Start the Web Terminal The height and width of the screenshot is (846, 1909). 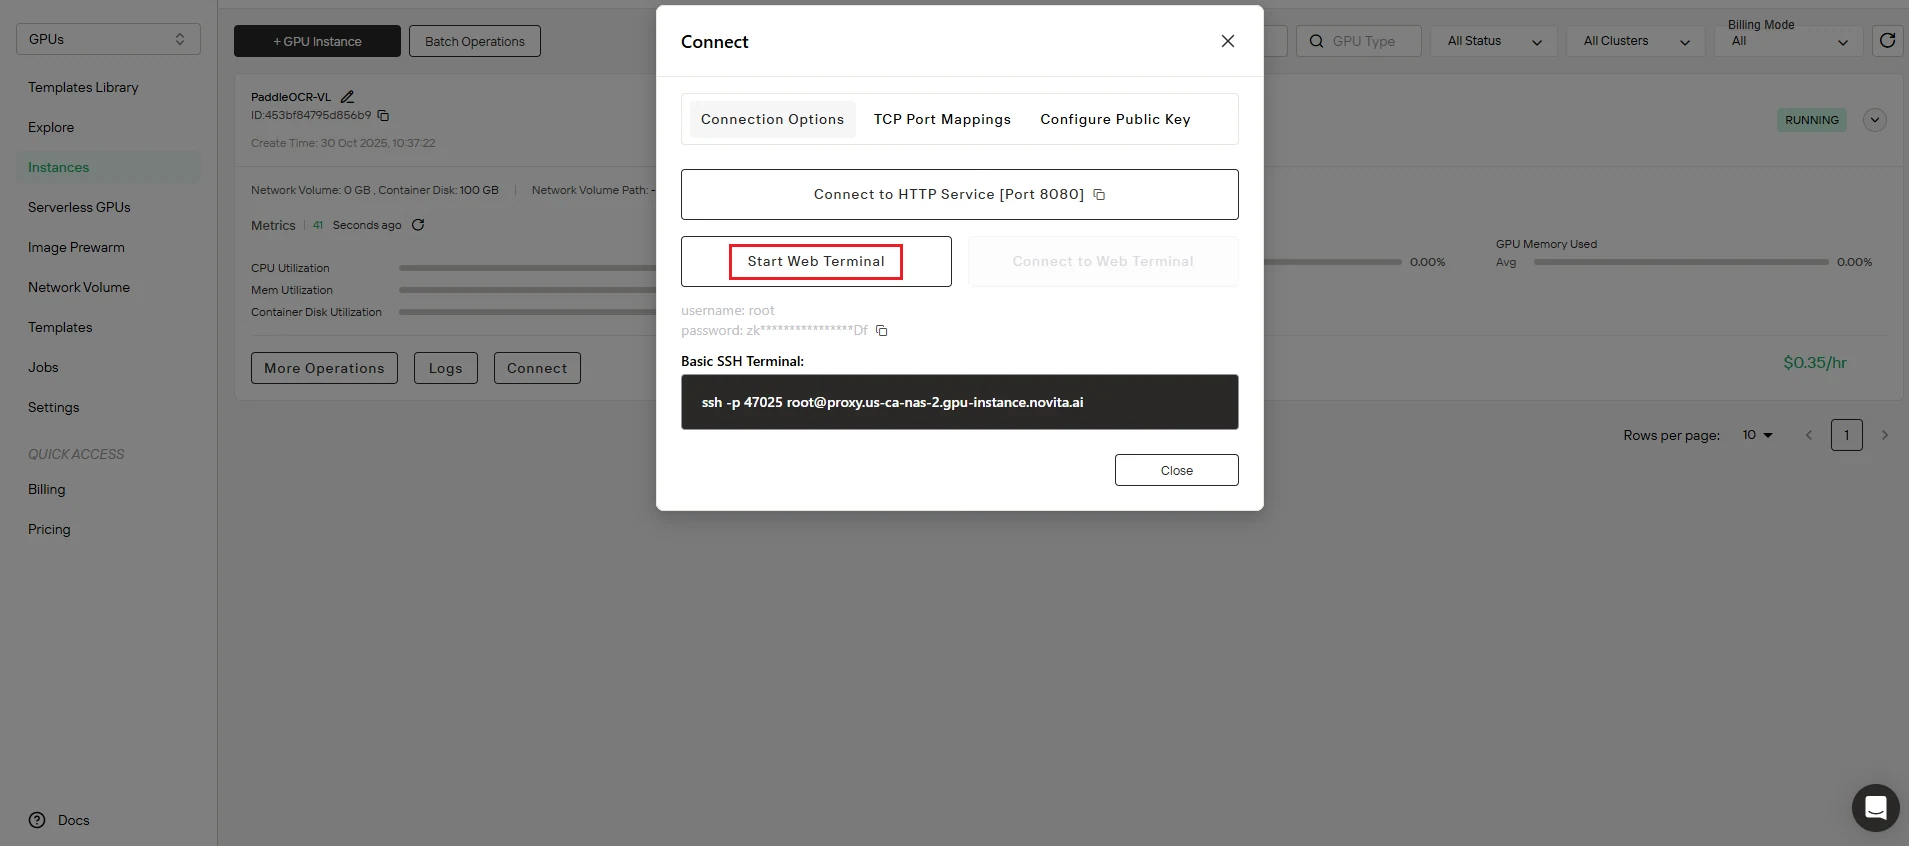(816, 262)
